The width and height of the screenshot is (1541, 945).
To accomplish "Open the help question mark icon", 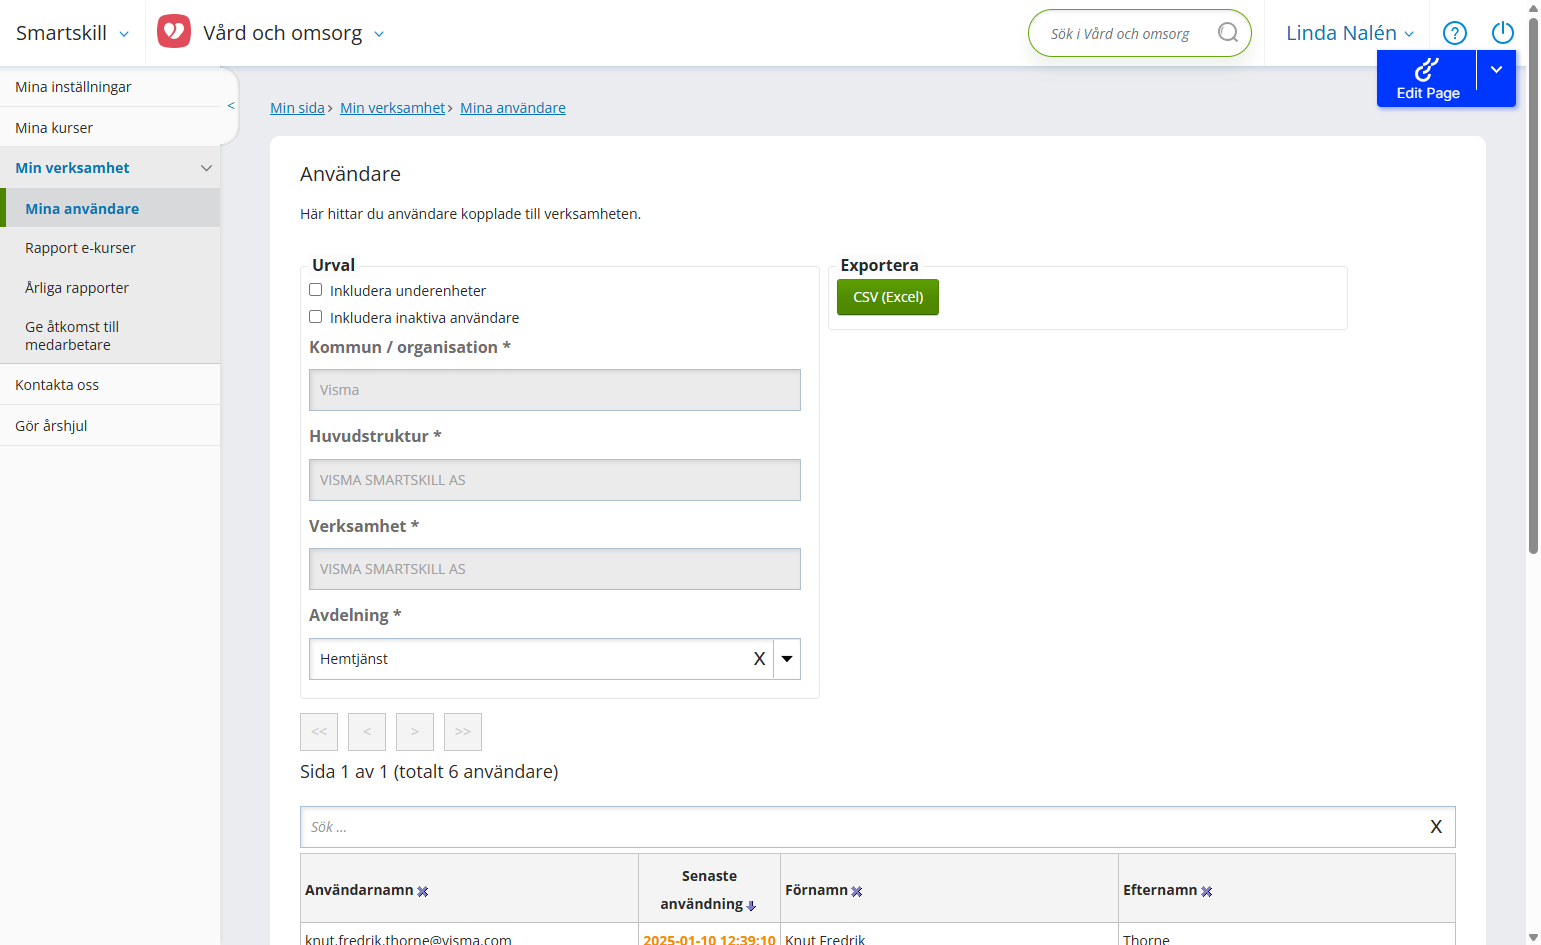I will point(1455,33).
